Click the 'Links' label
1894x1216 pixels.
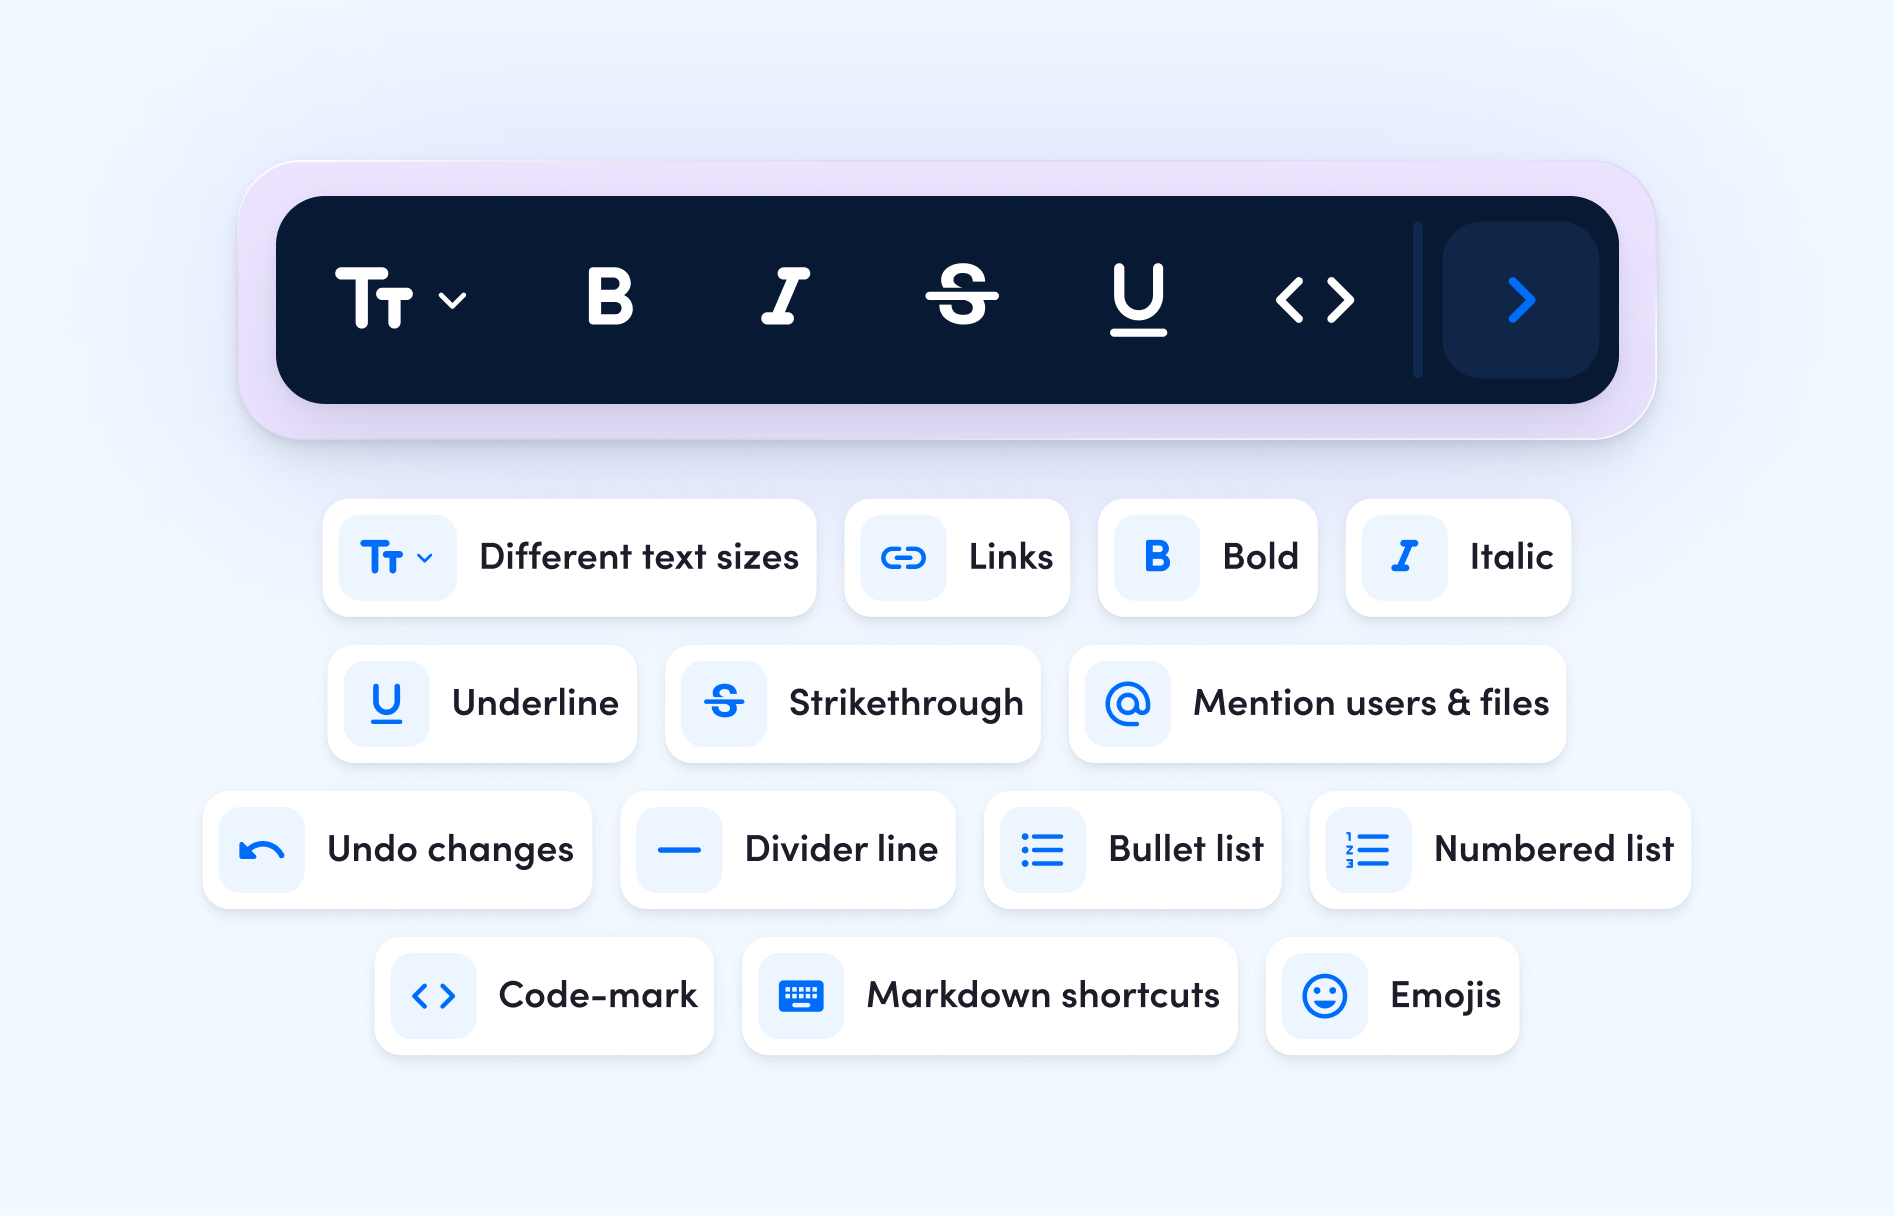click(1011, 557)
